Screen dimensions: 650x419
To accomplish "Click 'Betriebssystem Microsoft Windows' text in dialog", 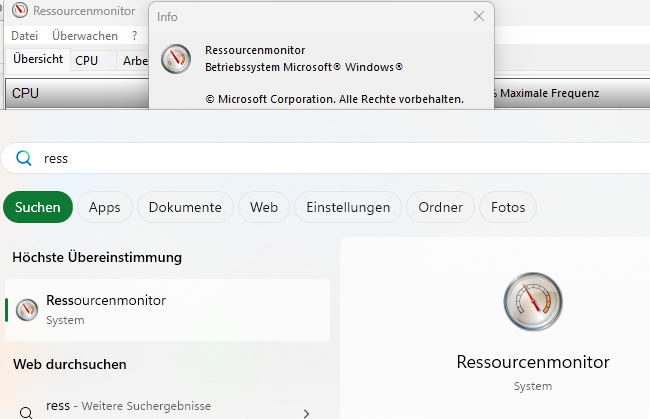I will tap(304, 67).
